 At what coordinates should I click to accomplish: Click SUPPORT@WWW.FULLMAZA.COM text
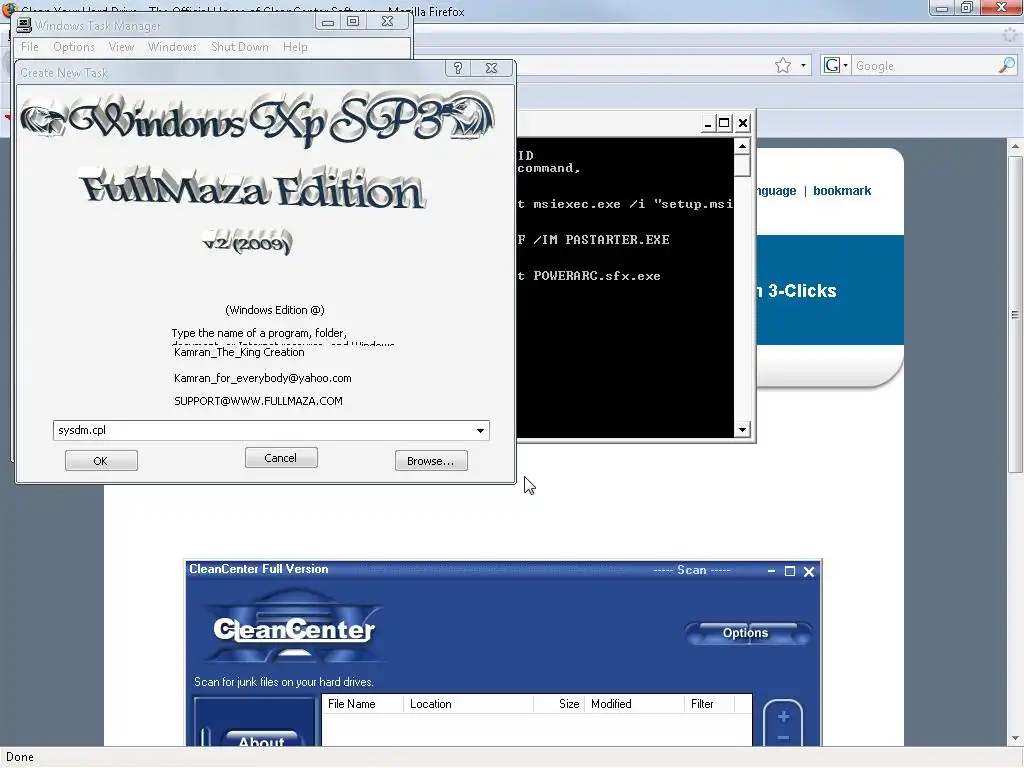coord(258,401)
